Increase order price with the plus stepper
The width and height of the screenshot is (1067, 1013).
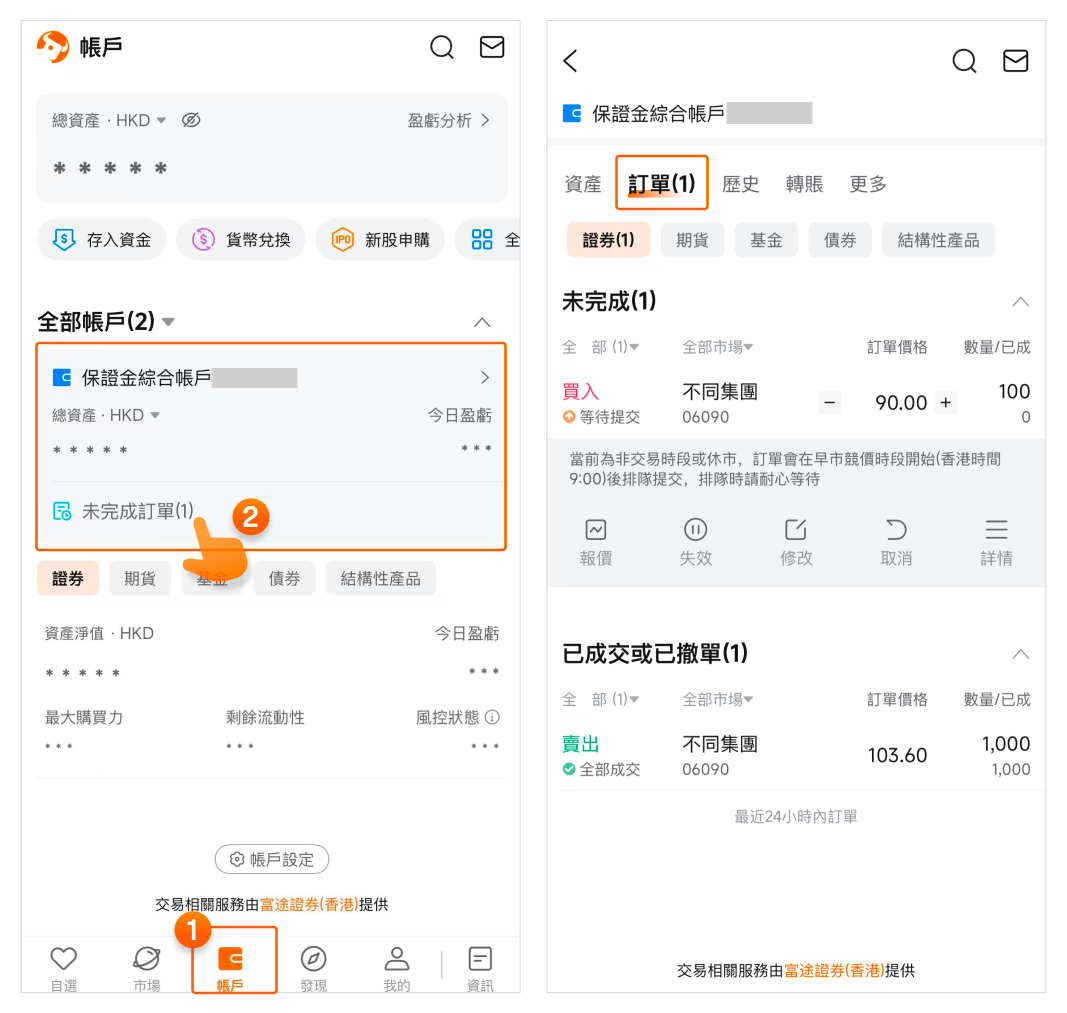[946, 403]
